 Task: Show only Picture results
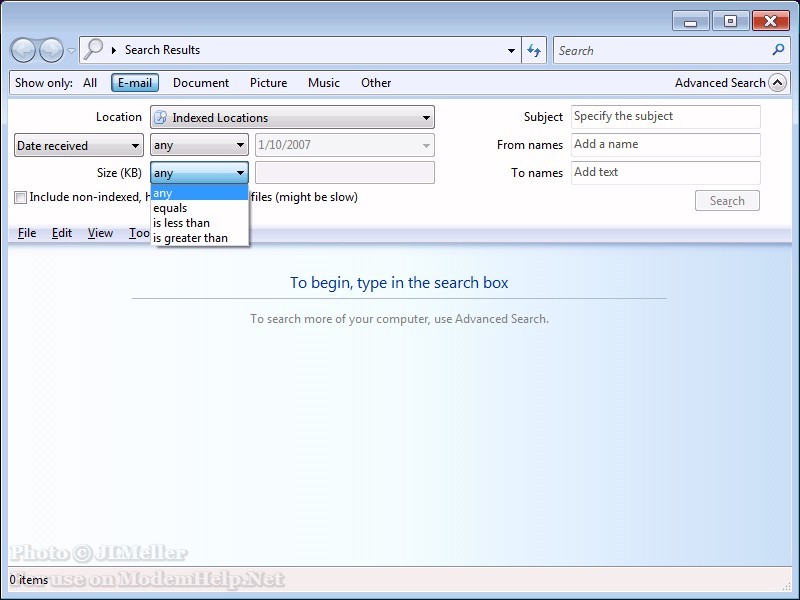[x=268, y=83]
